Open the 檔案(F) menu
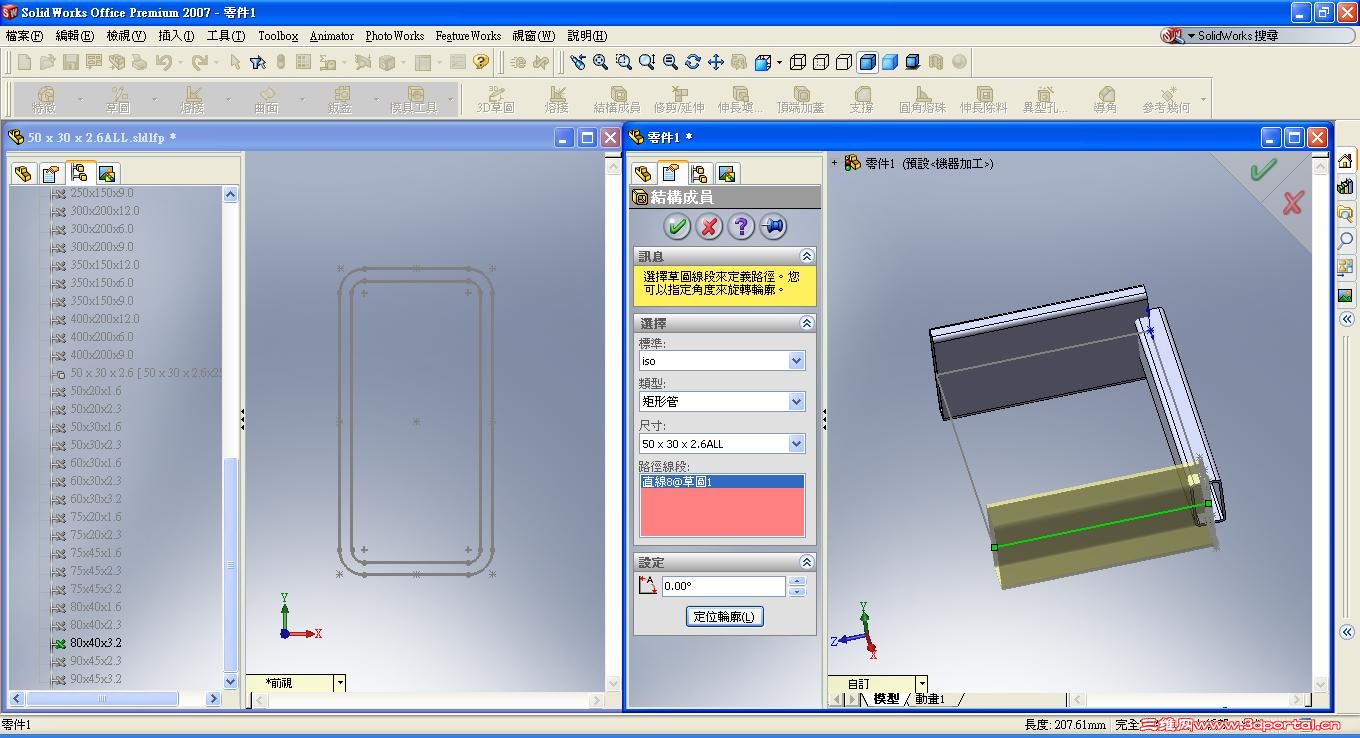Viewport: 1360px width, 738px height. 24,36
